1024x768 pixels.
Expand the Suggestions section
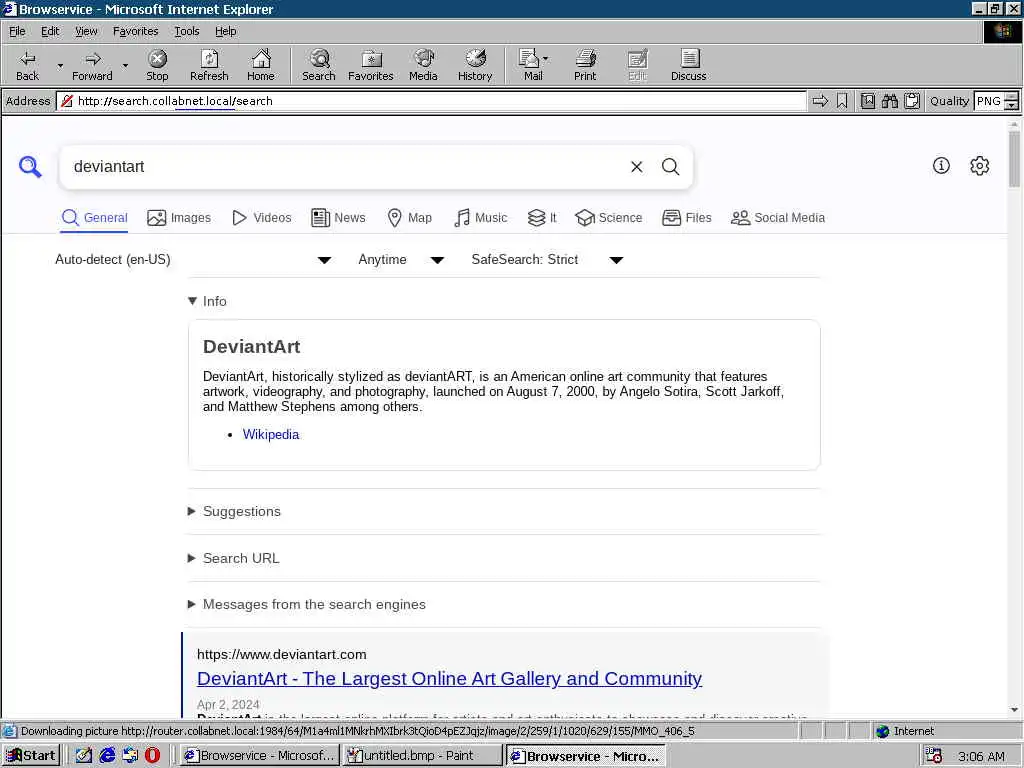click(x=234, y=511)
